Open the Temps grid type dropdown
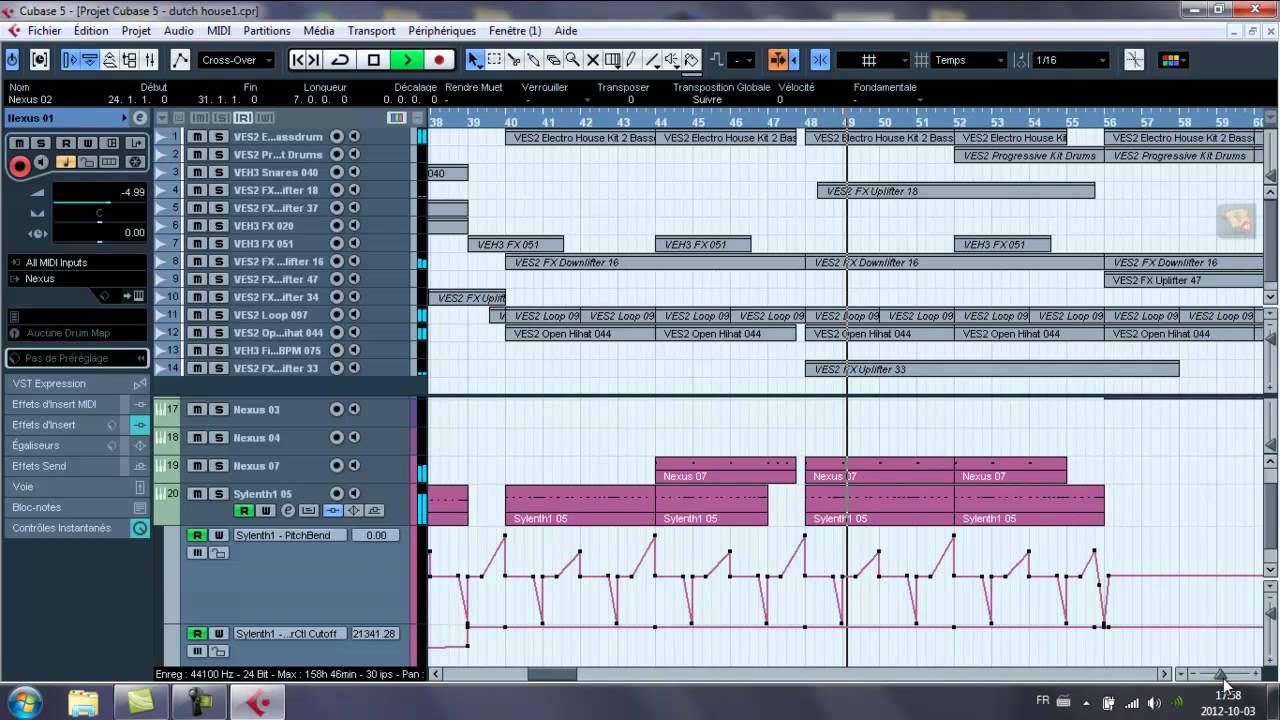Viewport: 1280px width, 720px height. point(968,60)
